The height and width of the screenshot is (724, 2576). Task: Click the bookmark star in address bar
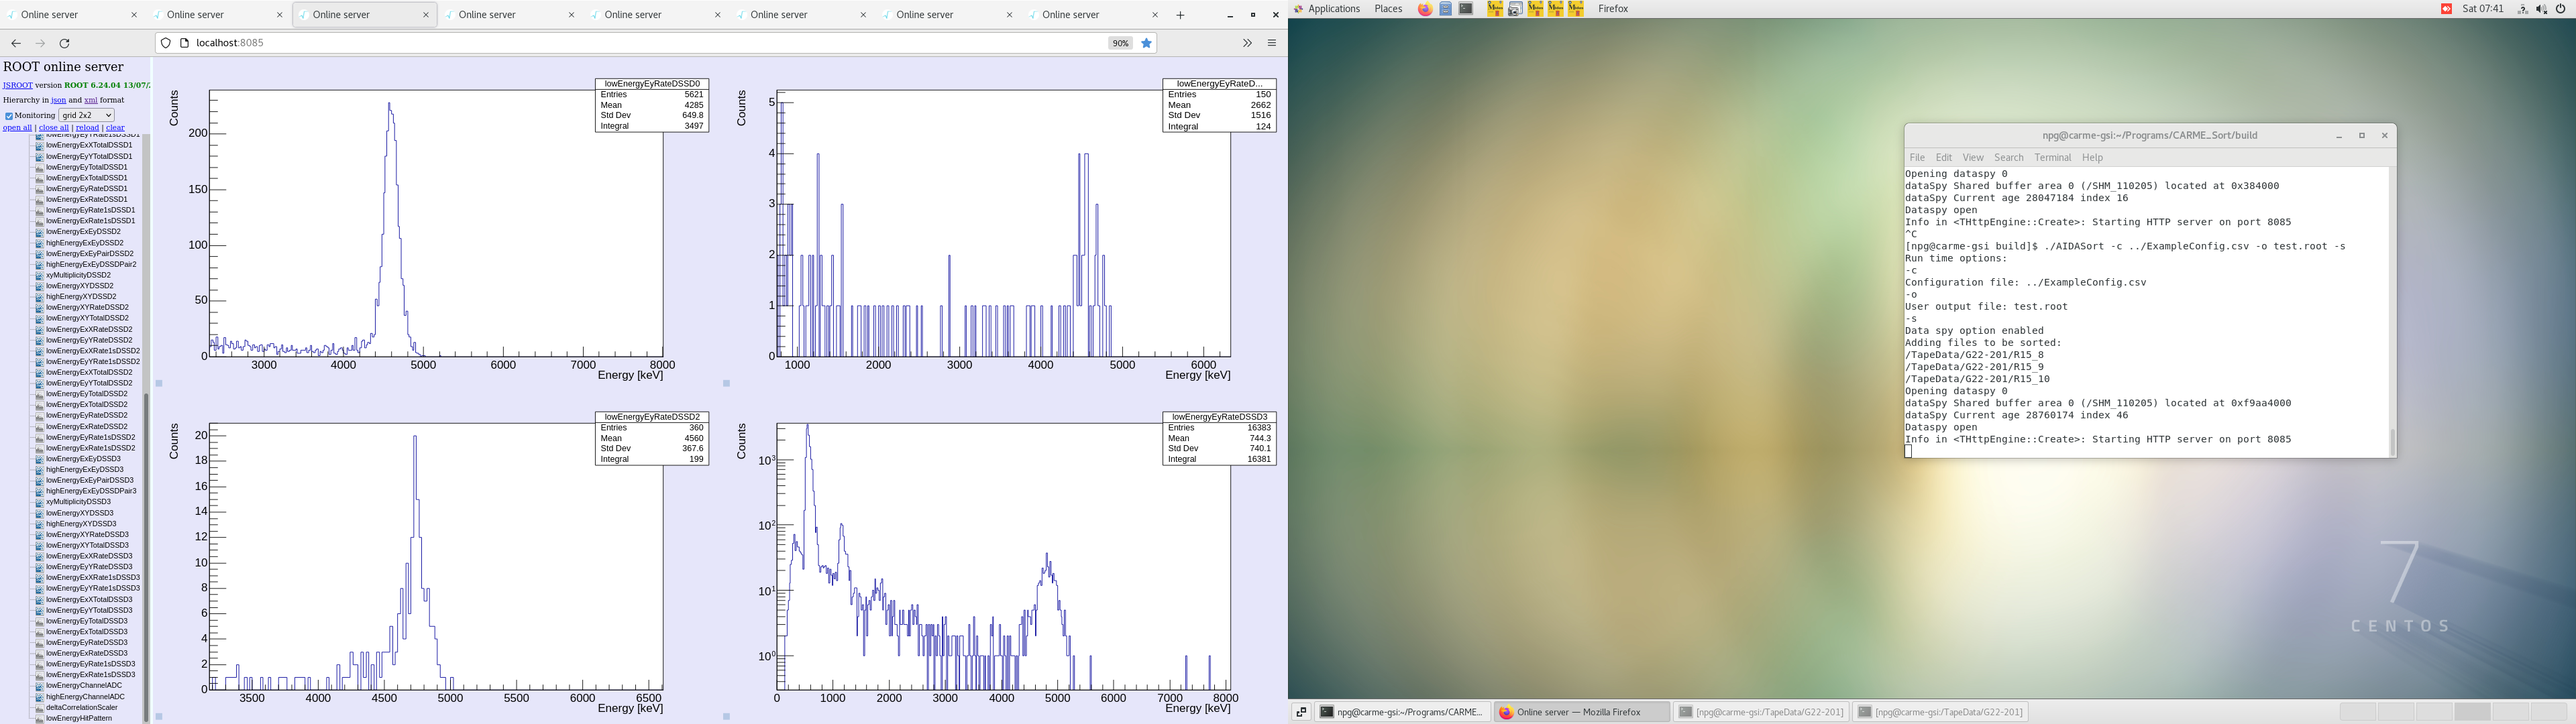pyautogui.click(x=1147, y=43)
